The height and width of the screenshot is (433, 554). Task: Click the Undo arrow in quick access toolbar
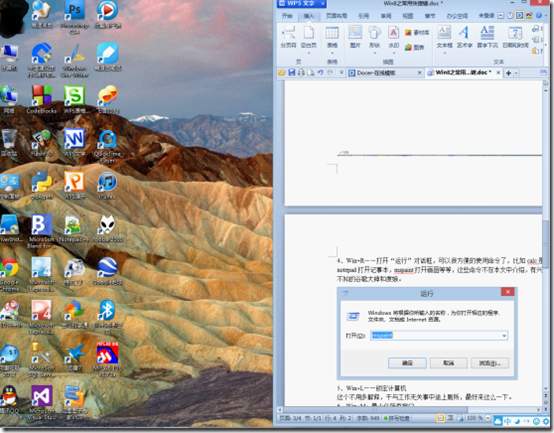coord(320,72)
